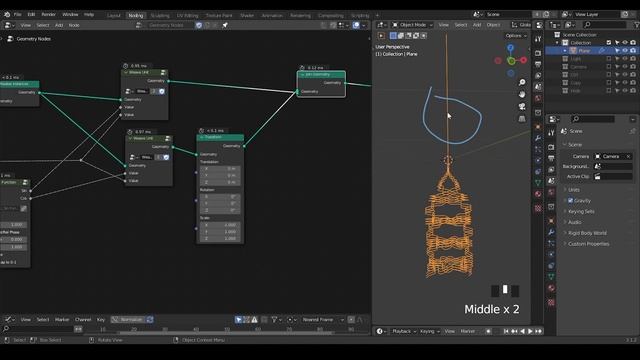Toggle the node tree pin icon
The image size is (640, 360).
225,25
